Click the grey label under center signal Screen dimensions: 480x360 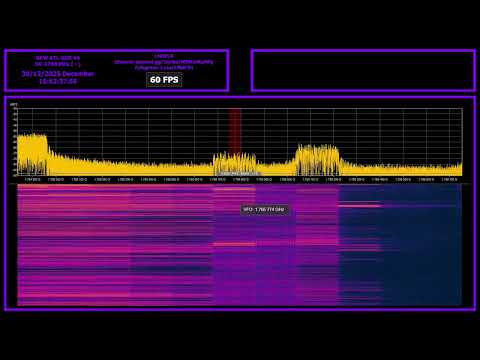pos(237,174)
